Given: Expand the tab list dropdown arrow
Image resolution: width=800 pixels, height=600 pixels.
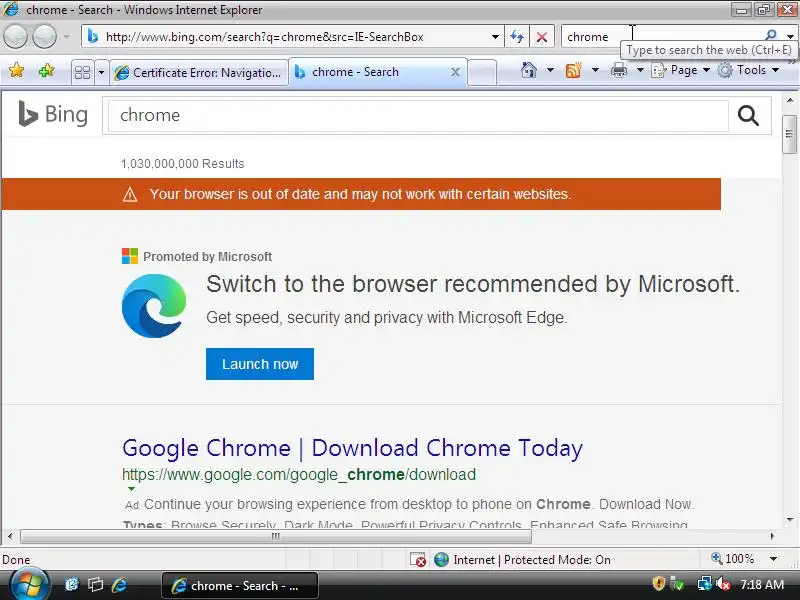Looking at the screenshot, I should 101,72.
